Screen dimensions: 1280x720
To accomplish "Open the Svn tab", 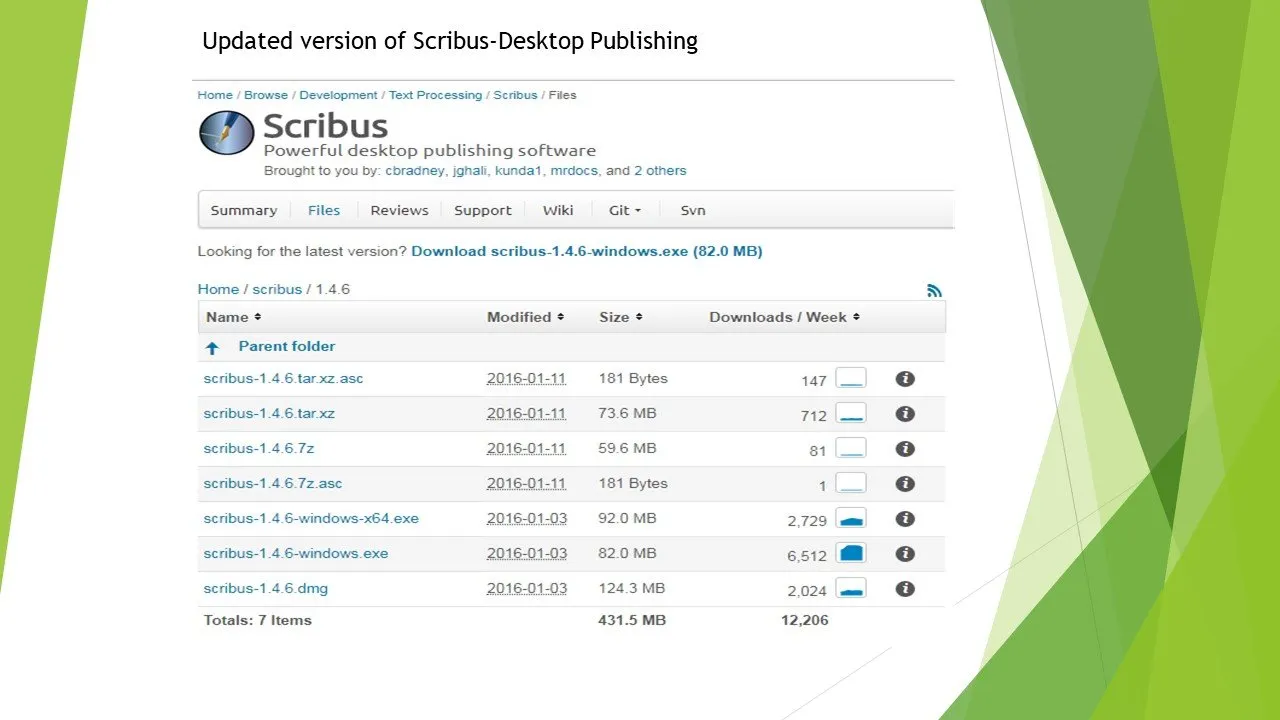I will [x=693, y=210].
